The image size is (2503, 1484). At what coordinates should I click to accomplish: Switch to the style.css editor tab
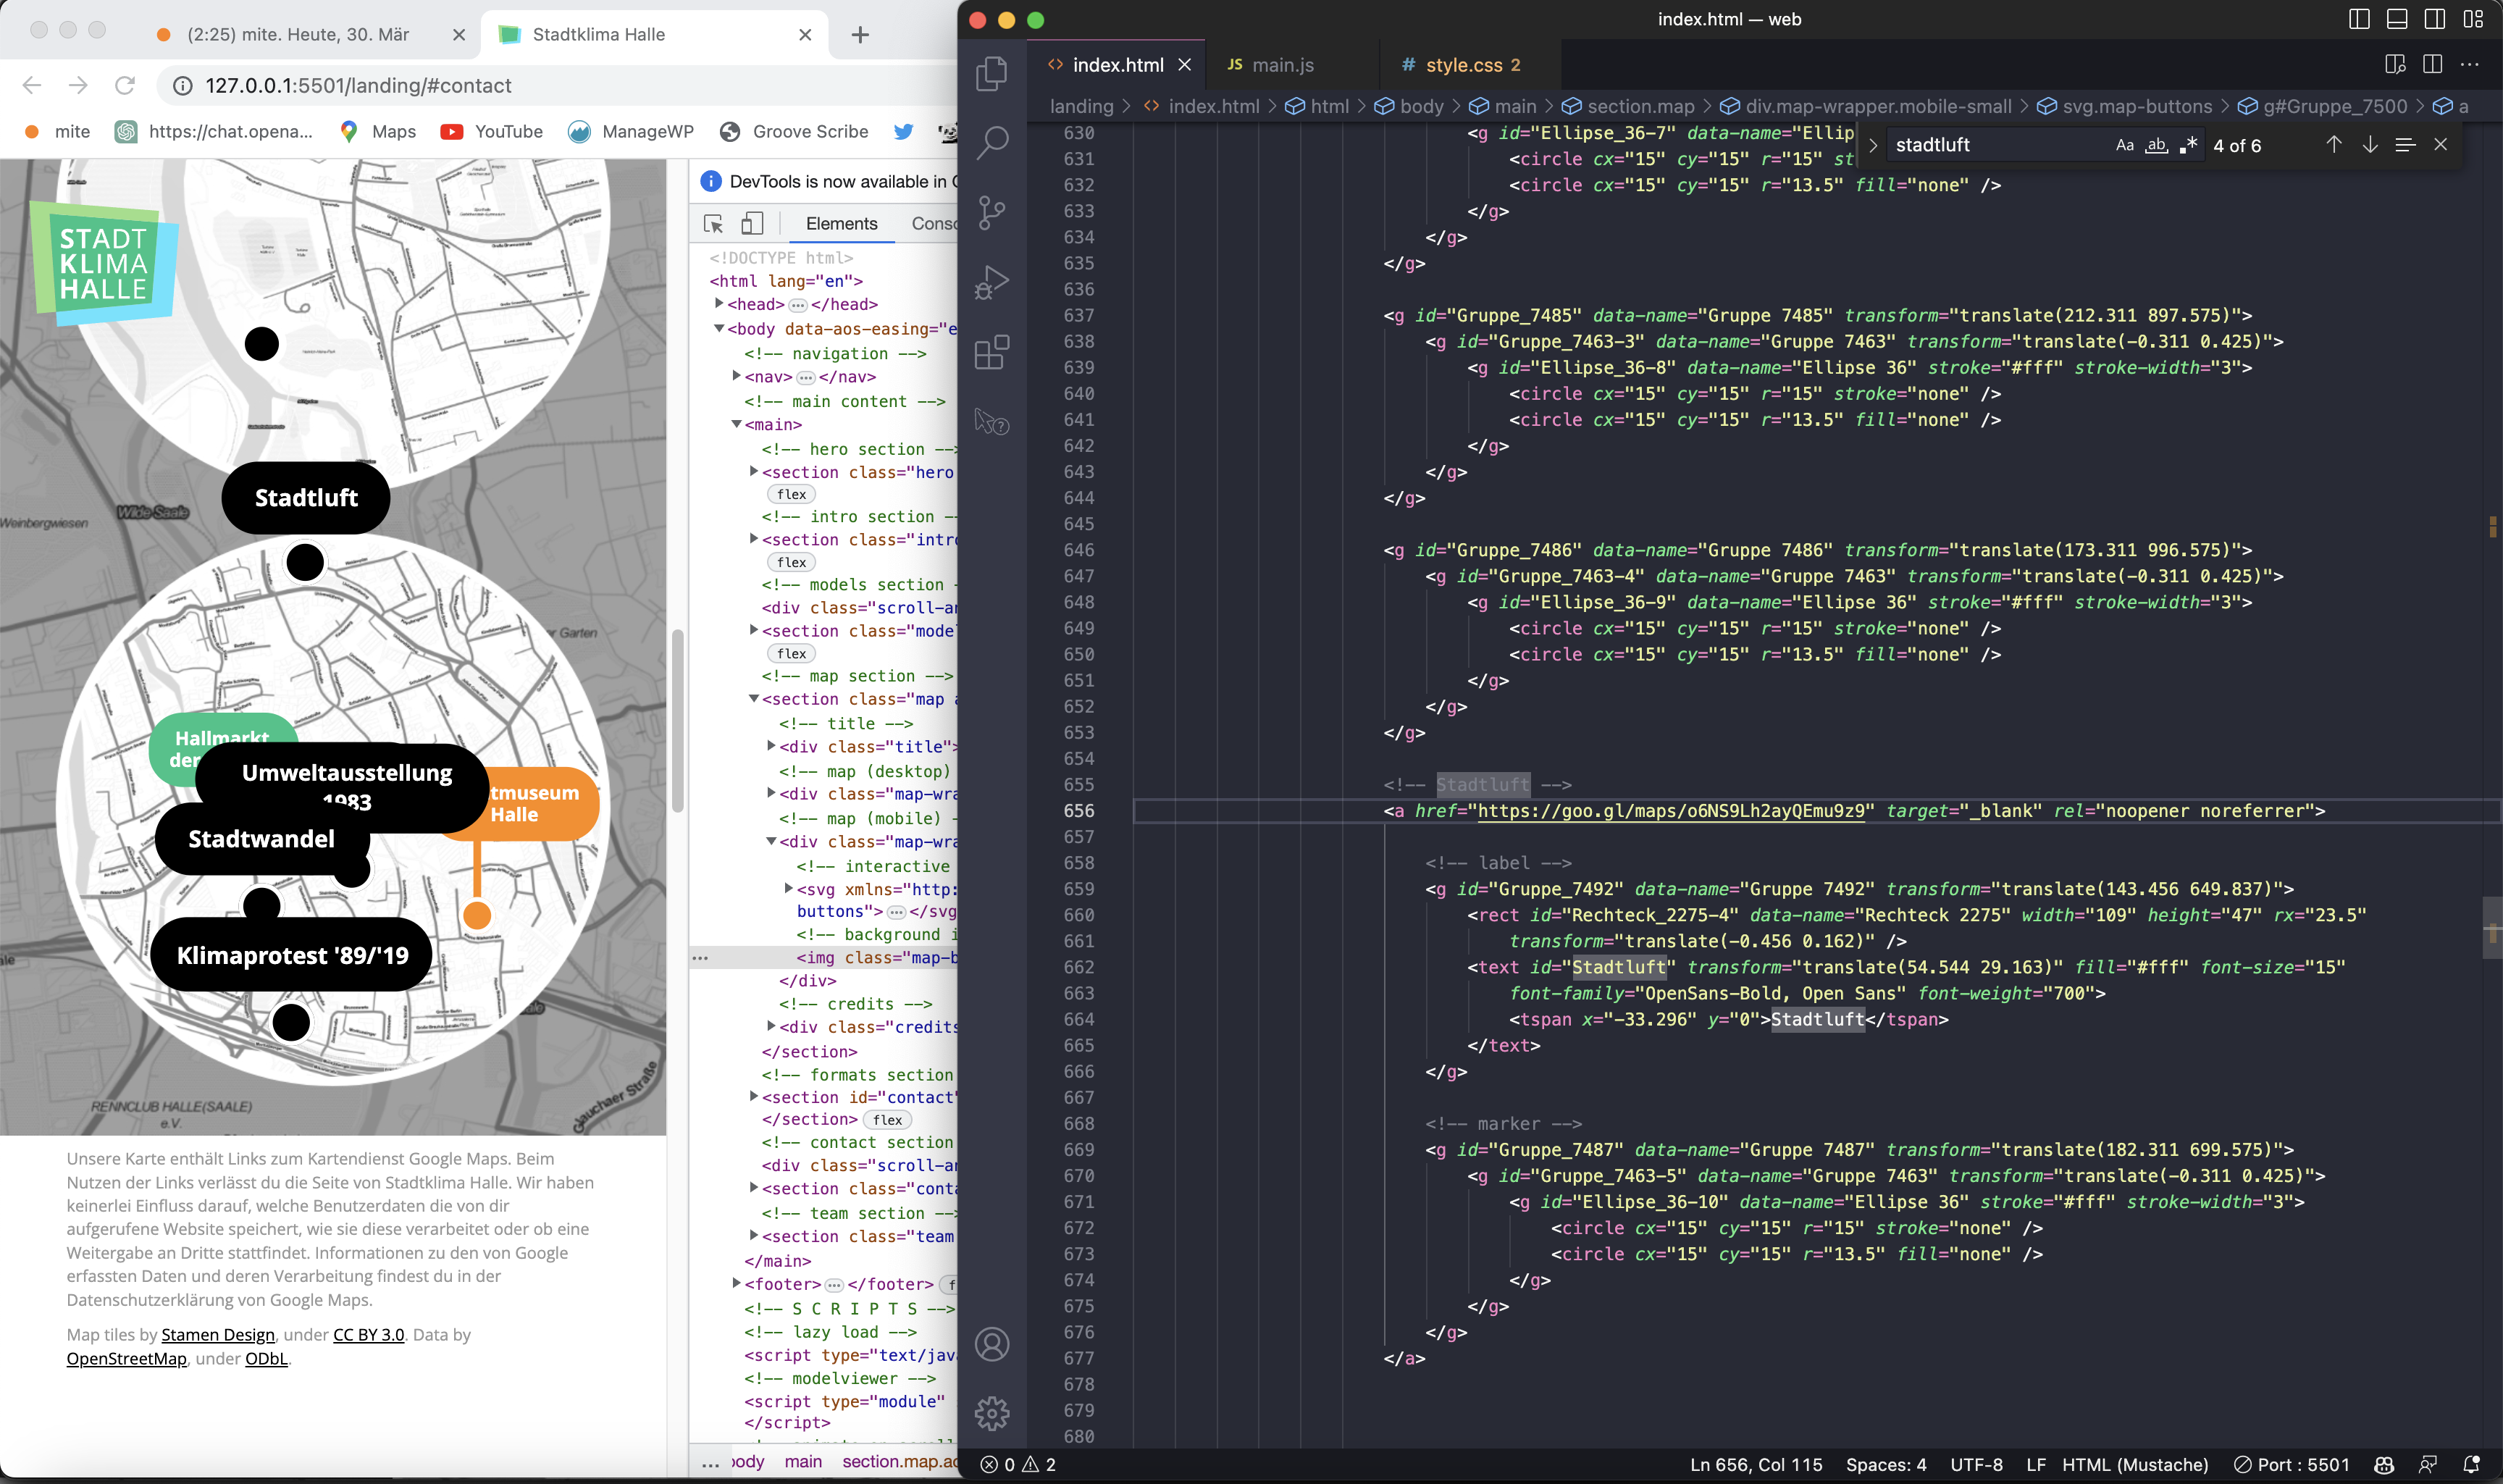pos(1463,65)
